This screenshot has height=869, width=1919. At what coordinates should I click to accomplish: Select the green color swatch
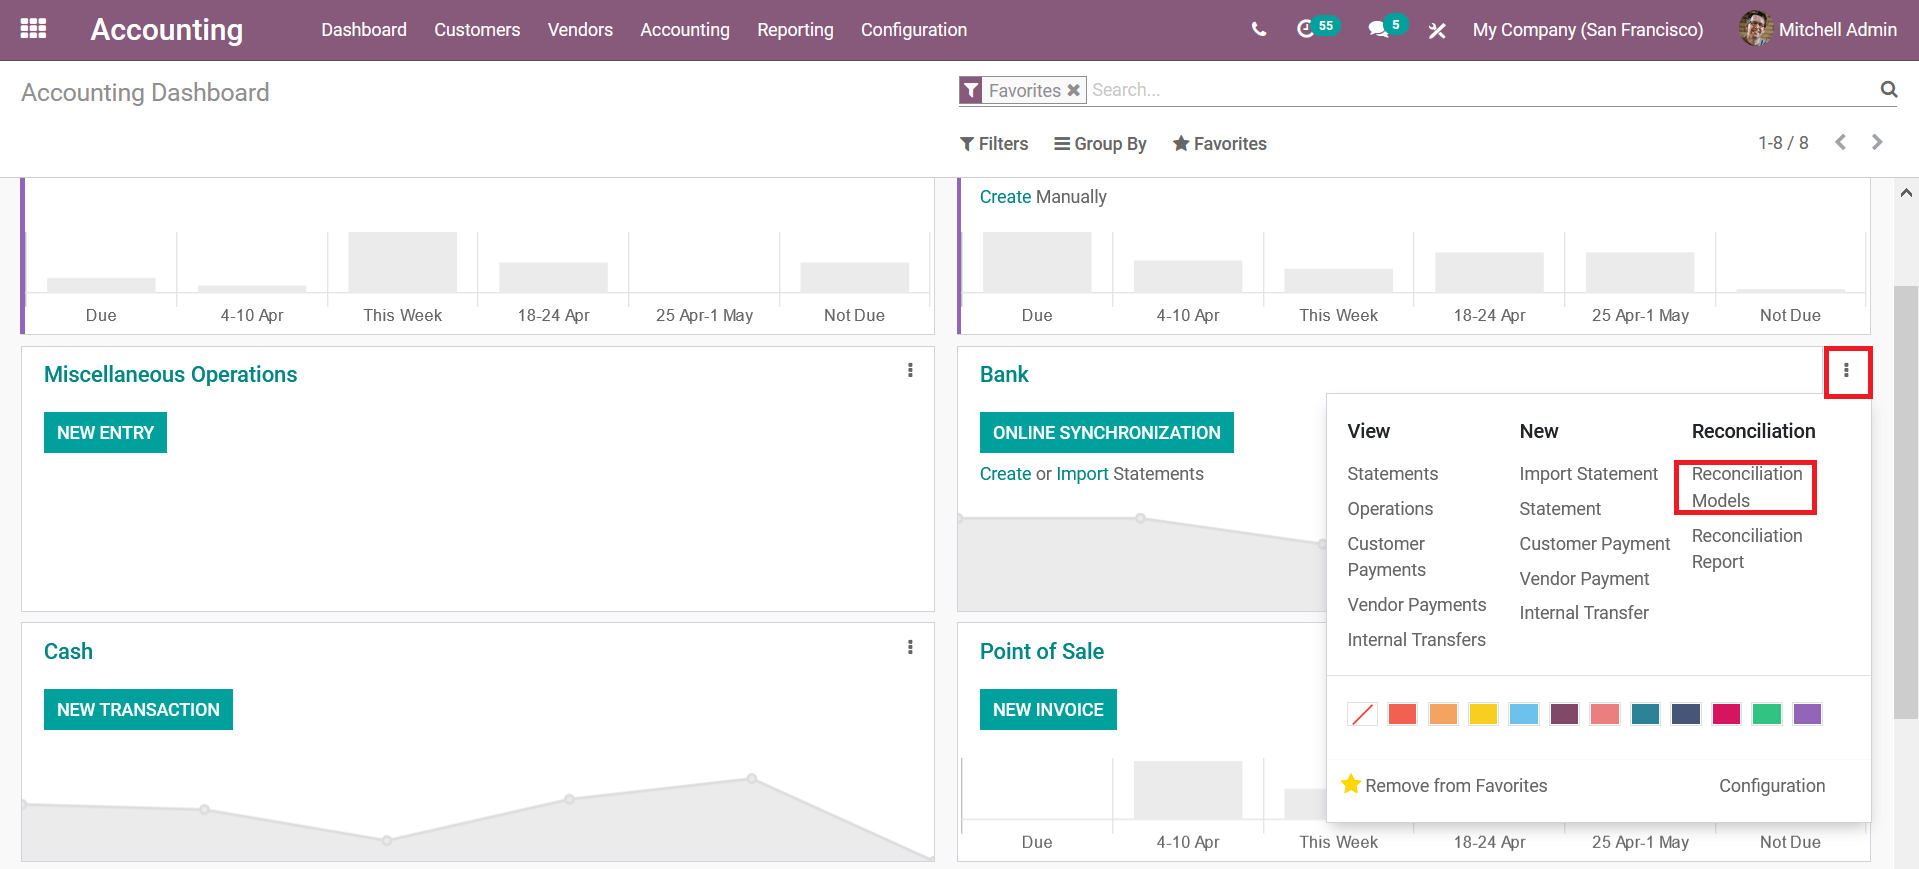pyautogui.click(x=1767, y=714)
